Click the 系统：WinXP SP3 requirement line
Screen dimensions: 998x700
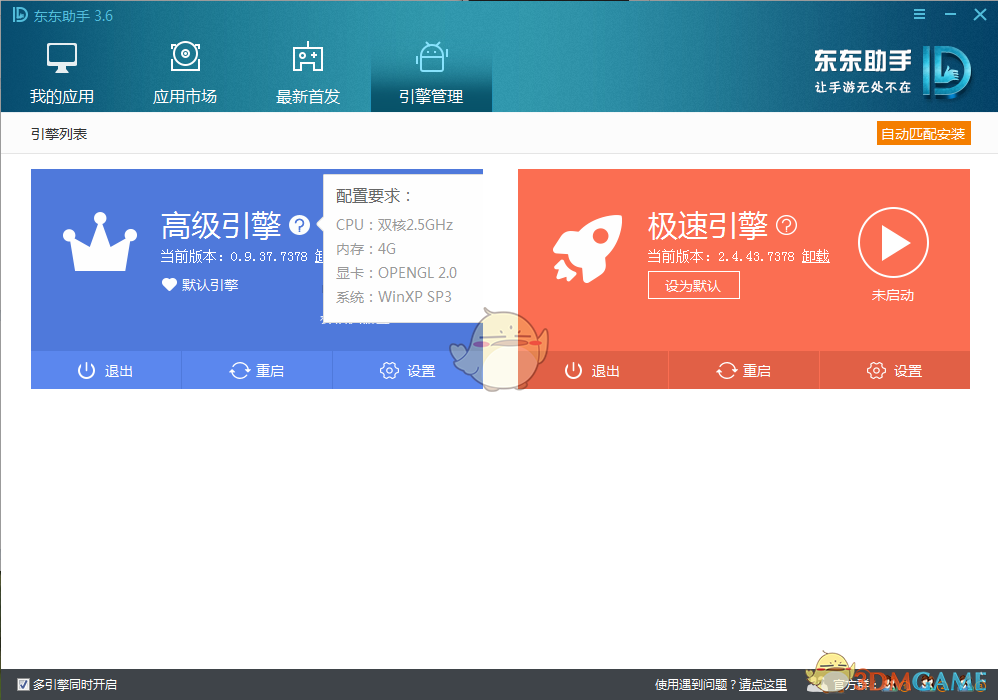pyautogui.click(x=393, y=297)
